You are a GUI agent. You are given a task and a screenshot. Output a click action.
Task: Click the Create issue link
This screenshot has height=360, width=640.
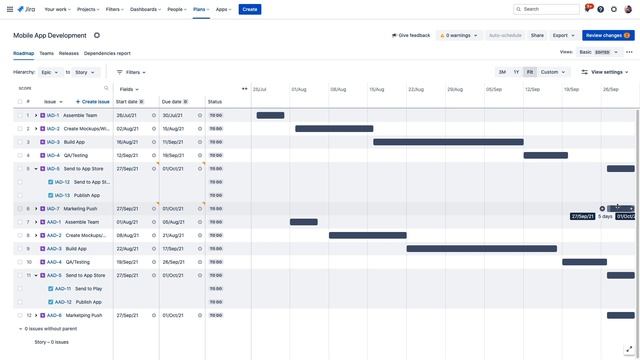pos(93,102)
